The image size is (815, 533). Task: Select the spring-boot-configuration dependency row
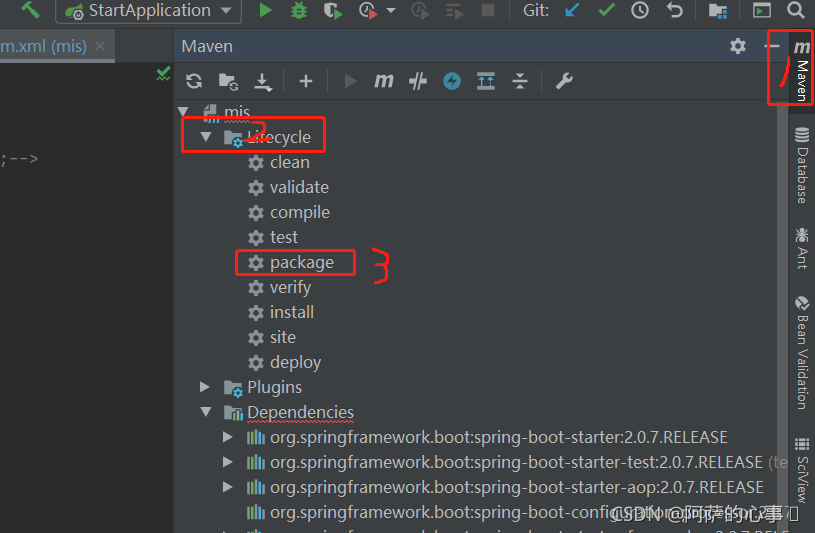tap(515, 512)
